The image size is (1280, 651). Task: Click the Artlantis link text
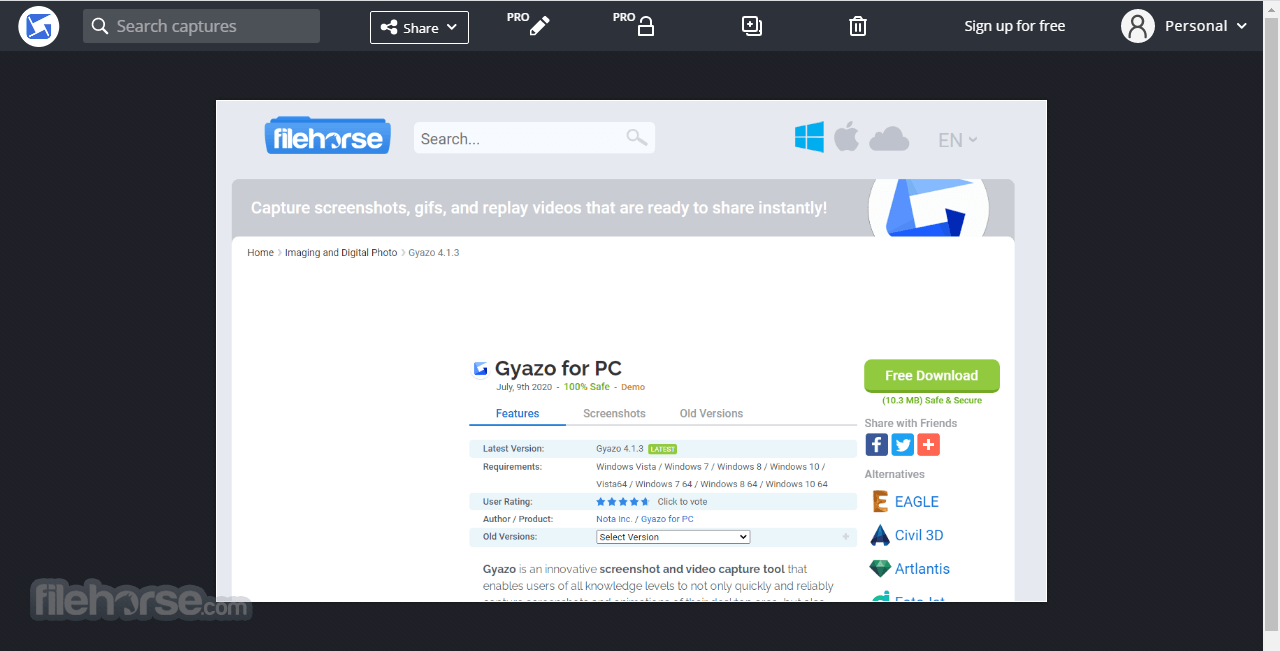click(922, 569)
